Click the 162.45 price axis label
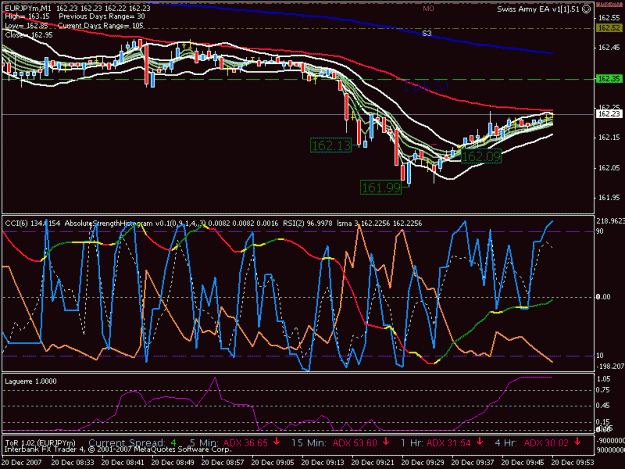Viewport: 625px width, 469px height. pos(609,48)
